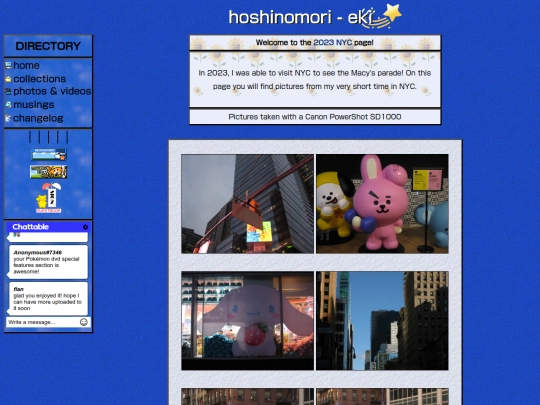
Task: Click the Pikachu guestbook badge
Action: (x=49, y=198)
